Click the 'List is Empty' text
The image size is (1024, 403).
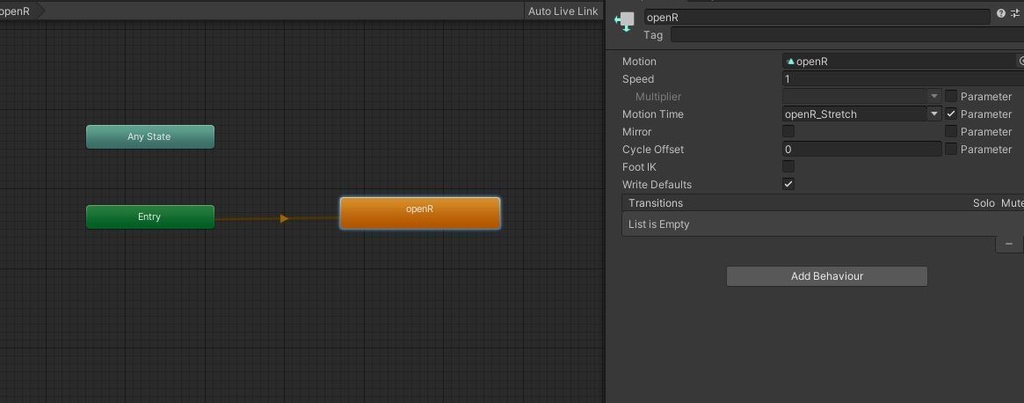coord(659,224)
